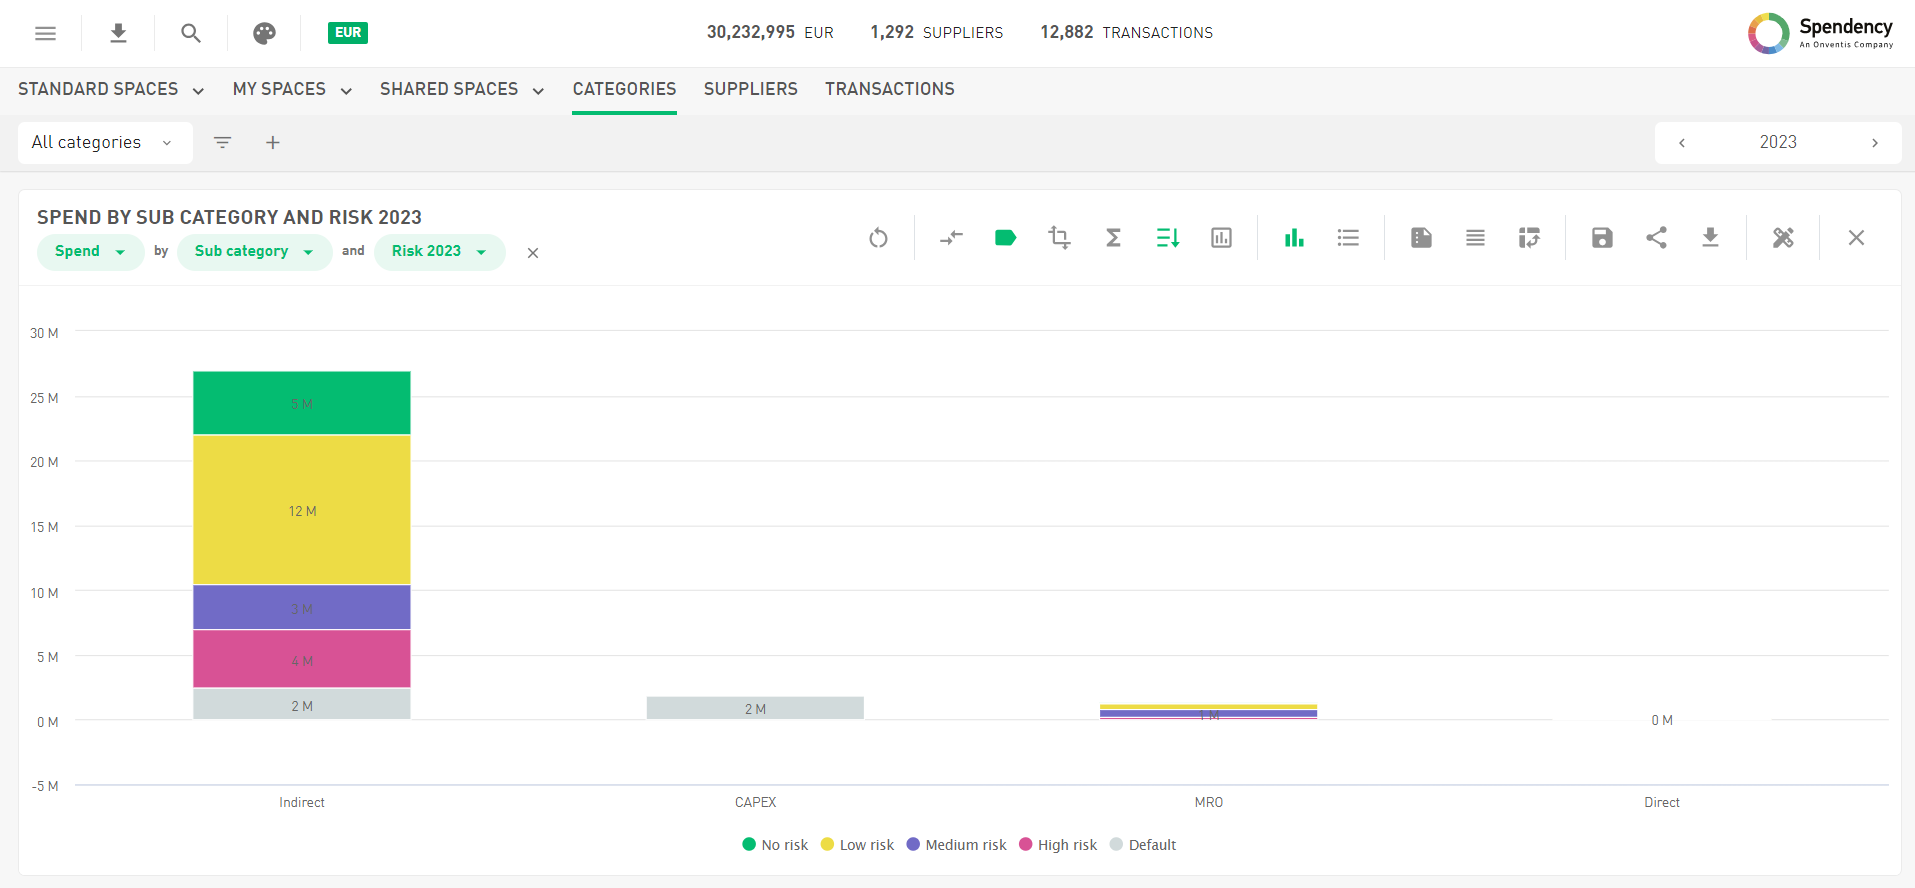This screenshot has width=1915, height=888.
Task: Share the chart via share icon
Action: (1656, 238)
